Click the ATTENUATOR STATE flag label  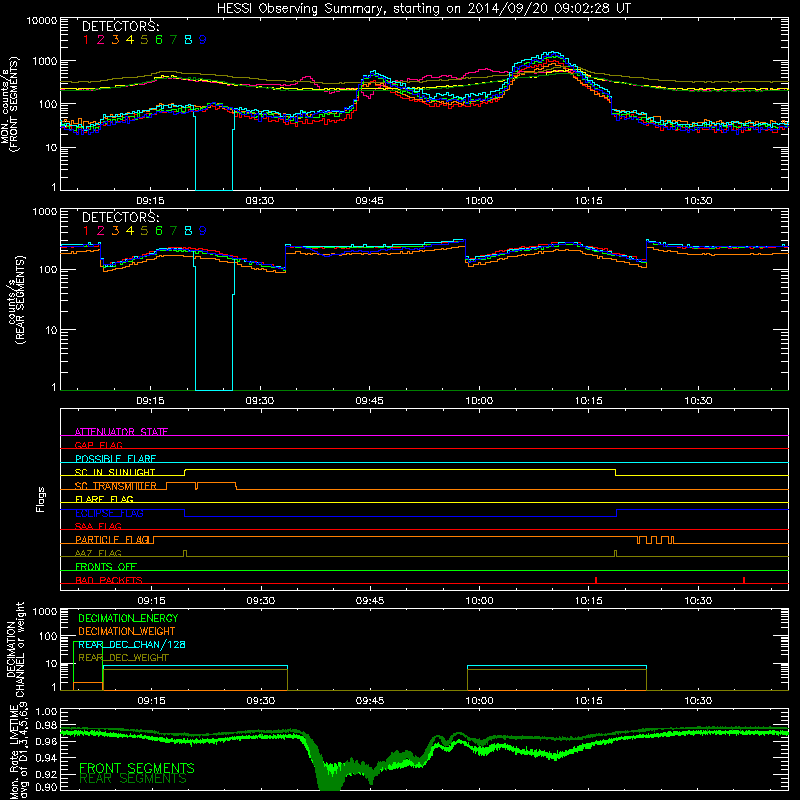coord(121,432)
